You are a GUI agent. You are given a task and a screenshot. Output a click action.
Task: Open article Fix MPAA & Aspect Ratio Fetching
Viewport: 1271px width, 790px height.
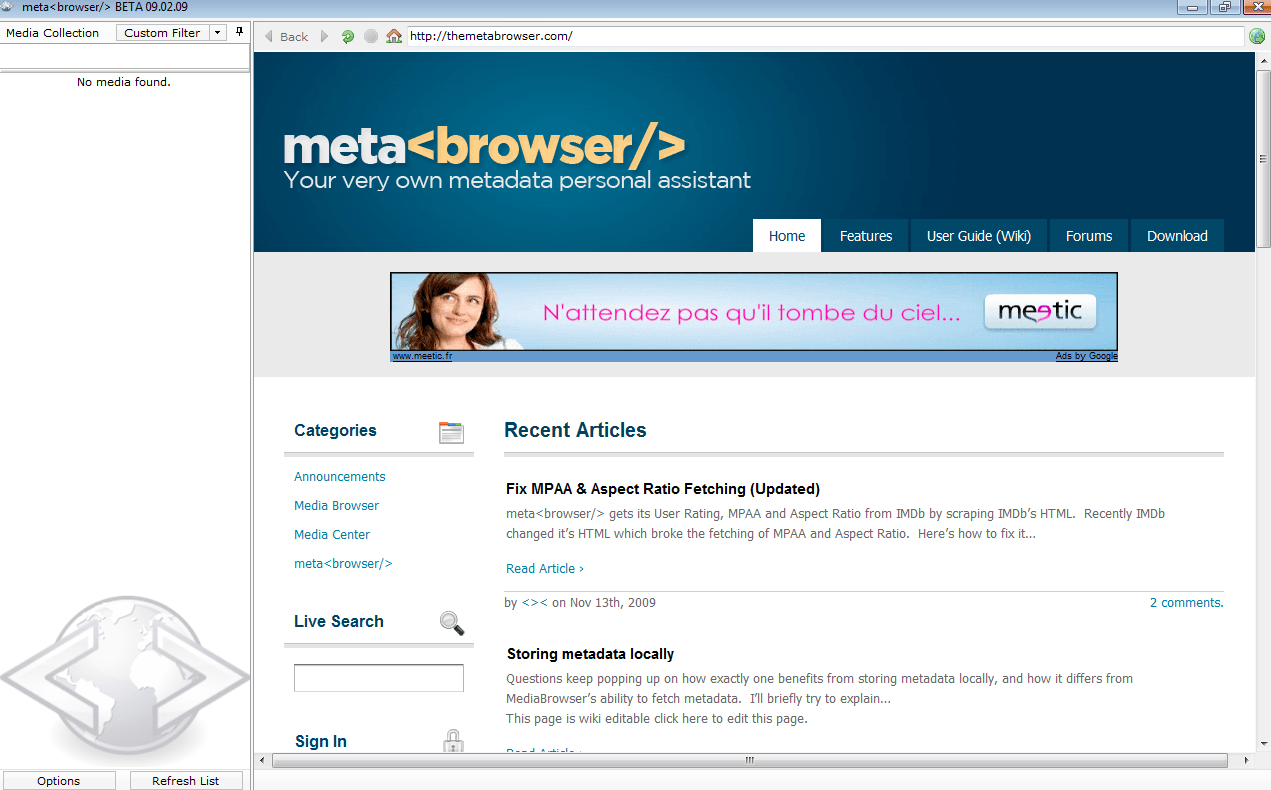[x=663, y=489]
